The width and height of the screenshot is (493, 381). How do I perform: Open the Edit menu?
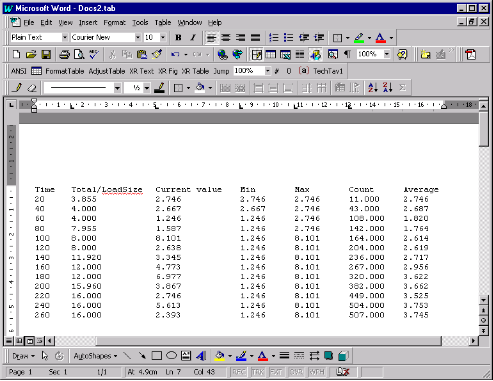pyautogui.click(x=46, y=22)
